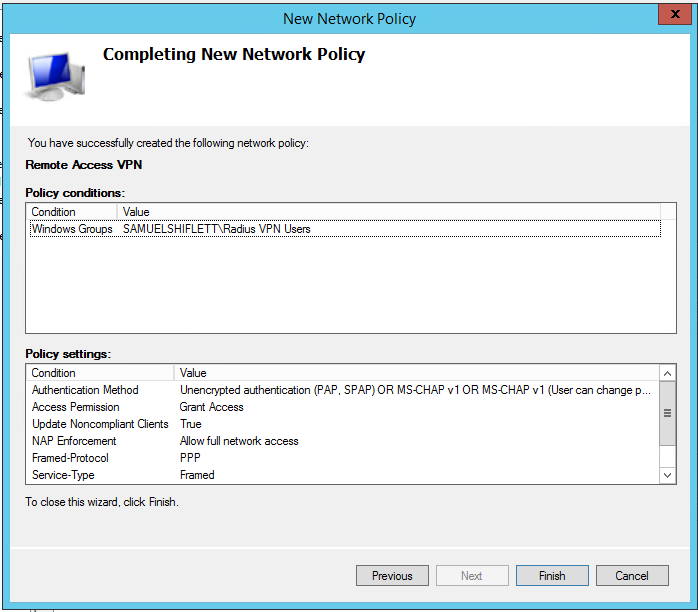The width and height of the screenshot is (698, 612).
Task: Click the Policy settings Condition column header
Action: click(100, 373)
